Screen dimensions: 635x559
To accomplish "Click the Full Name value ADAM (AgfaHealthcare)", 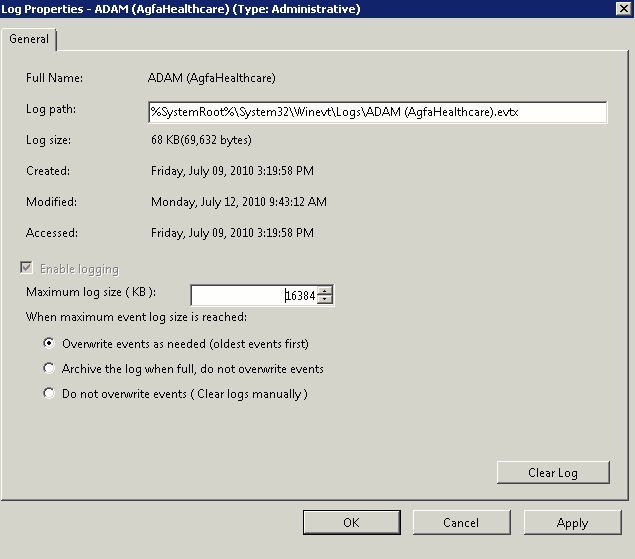I will (212, 78).
